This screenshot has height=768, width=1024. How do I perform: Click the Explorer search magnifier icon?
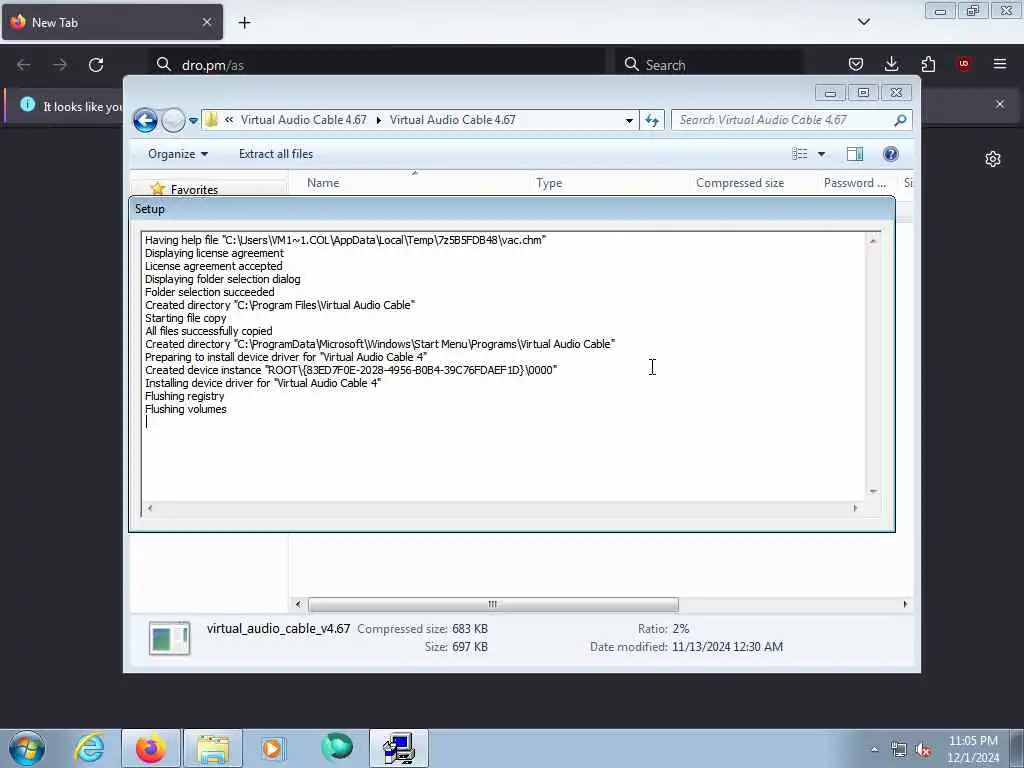point(900,120)
